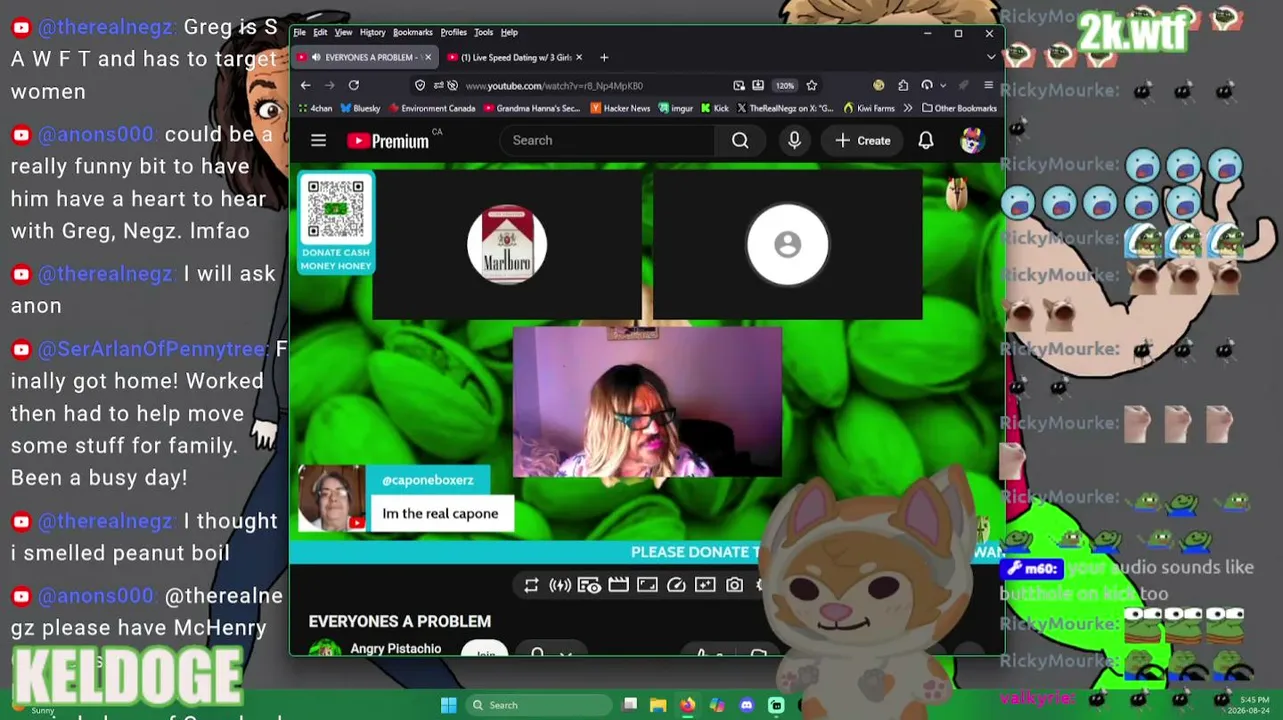Open the Bookmarks menu
1283x720 pixels.
point(412,32)
